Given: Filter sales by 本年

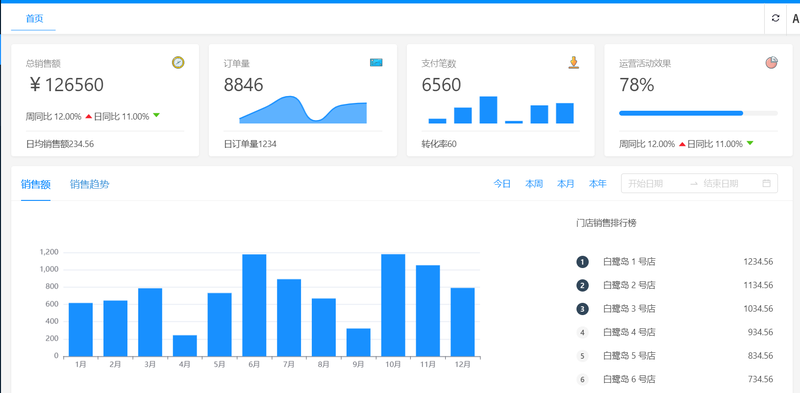Looking at the screenshot, I should click(597, 184).
